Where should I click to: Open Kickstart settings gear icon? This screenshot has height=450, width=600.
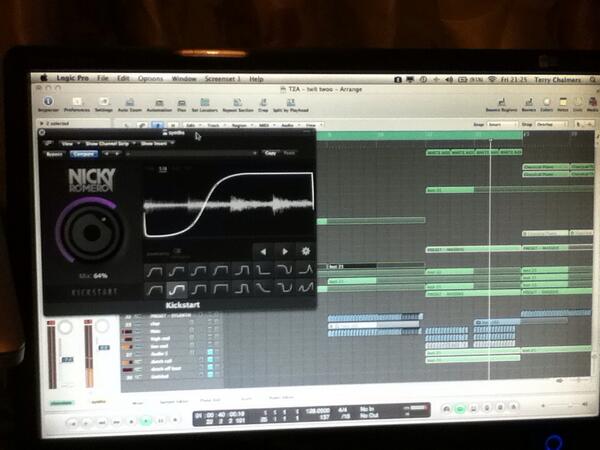(x=305, y=251)
